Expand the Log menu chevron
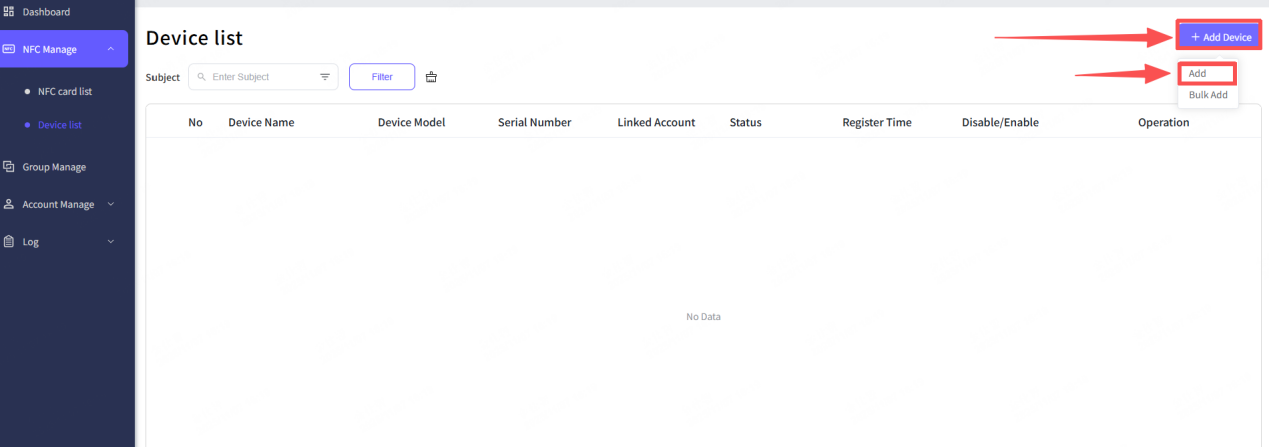1269x447 pixels. (x=110, y=242)
